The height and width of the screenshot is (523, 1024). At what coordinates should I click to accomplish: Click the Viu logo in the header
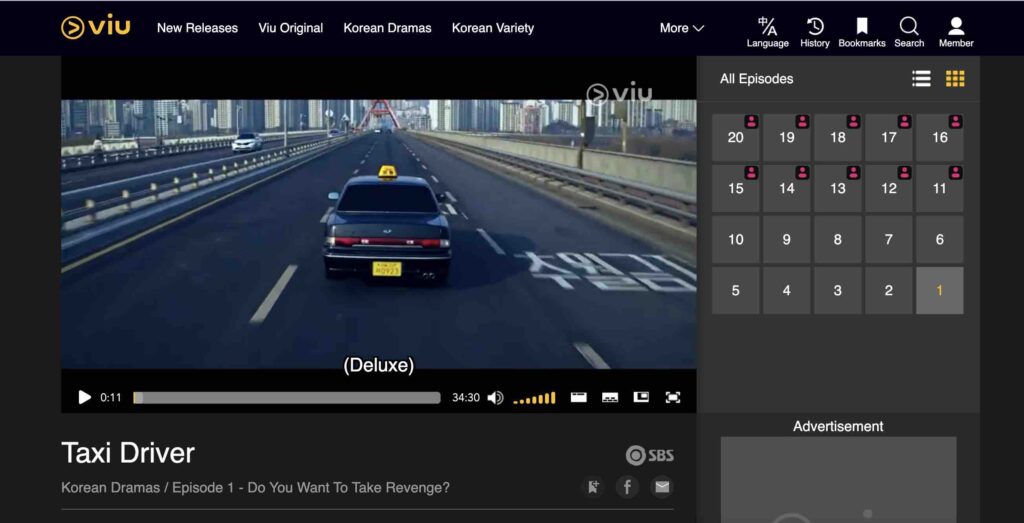tap(95, 27)
